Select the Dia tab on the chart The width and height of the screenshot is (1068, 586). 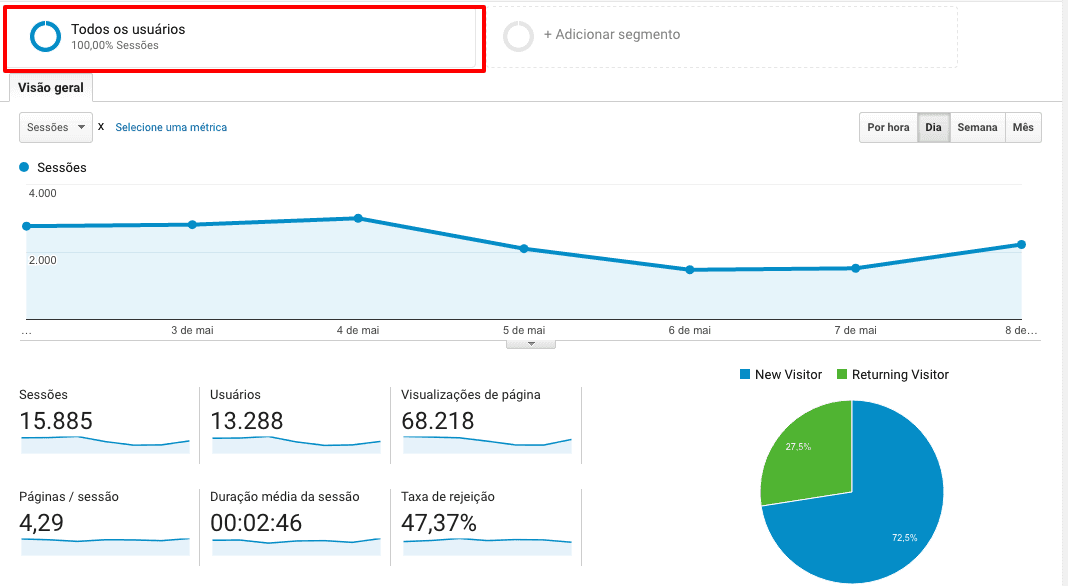coord(933,127)
